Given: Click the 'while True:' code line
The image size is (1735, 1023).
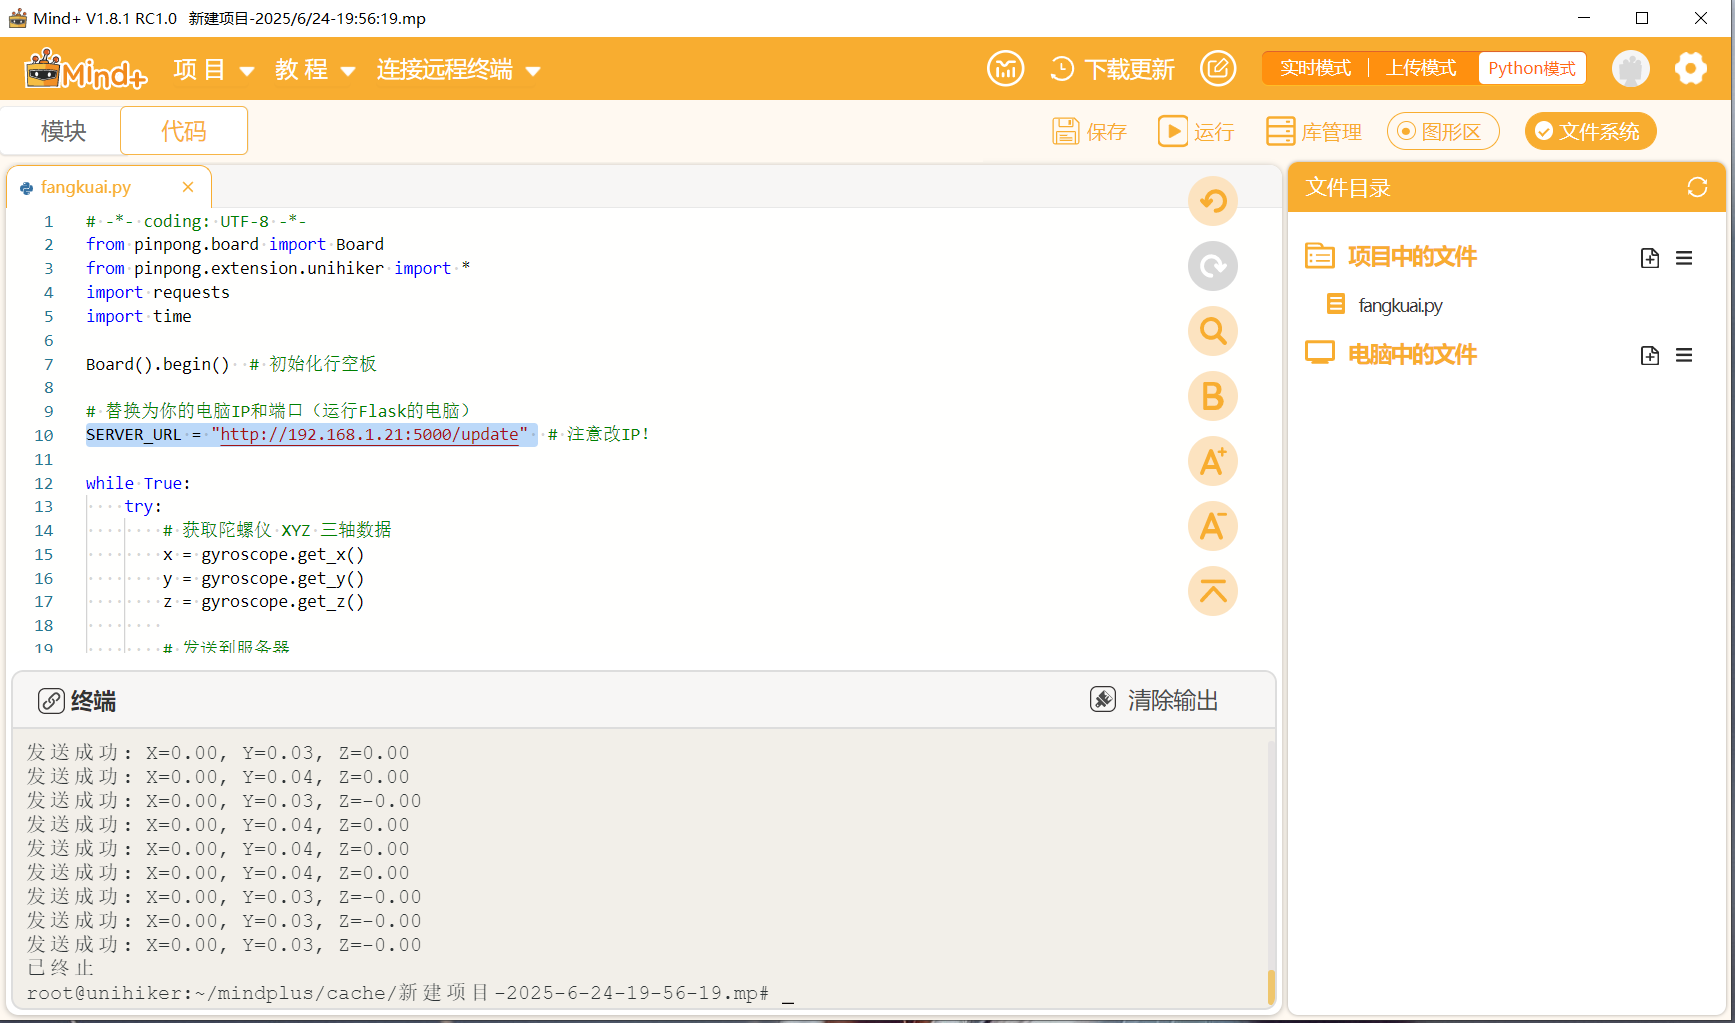Looking at the screenshot, I should [x=138, y=483].
